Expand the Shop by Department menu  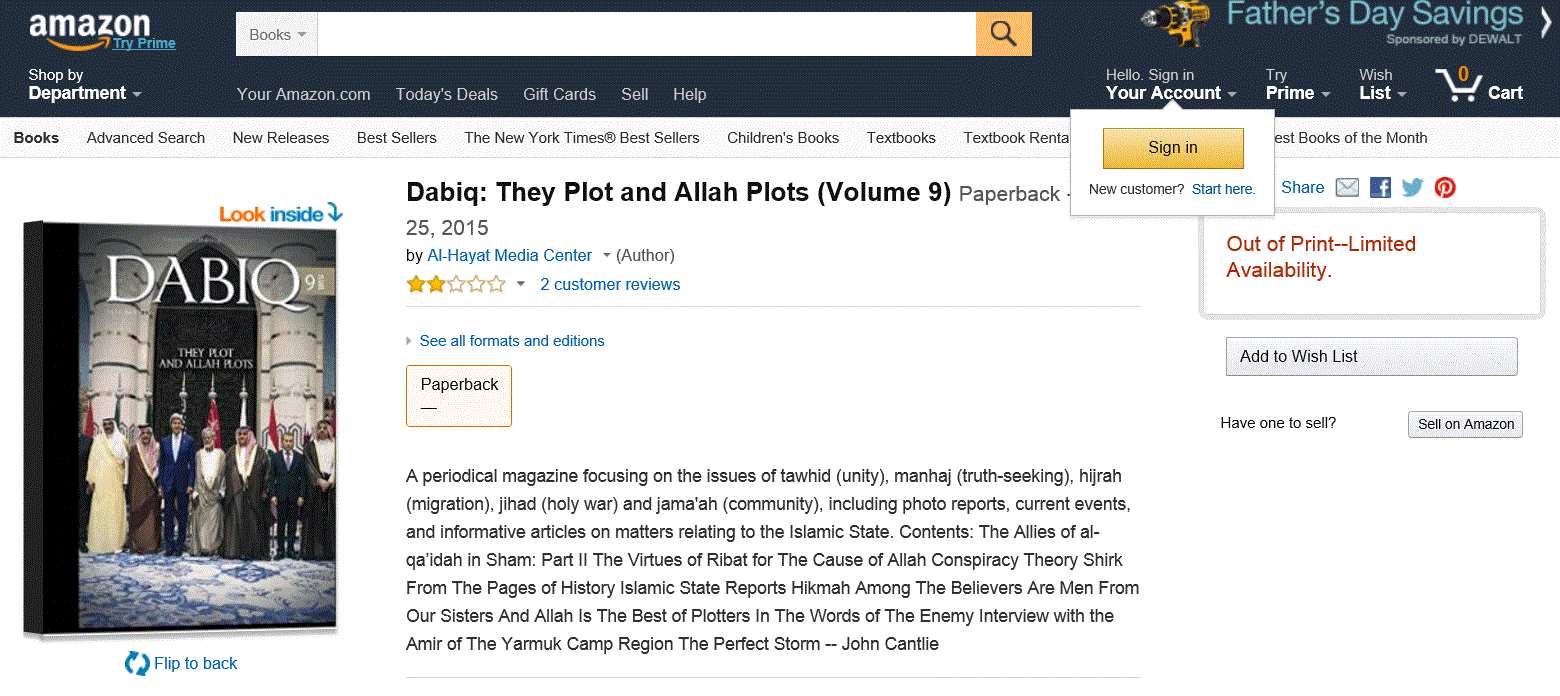pyautogui.click(x=85, y=85)
